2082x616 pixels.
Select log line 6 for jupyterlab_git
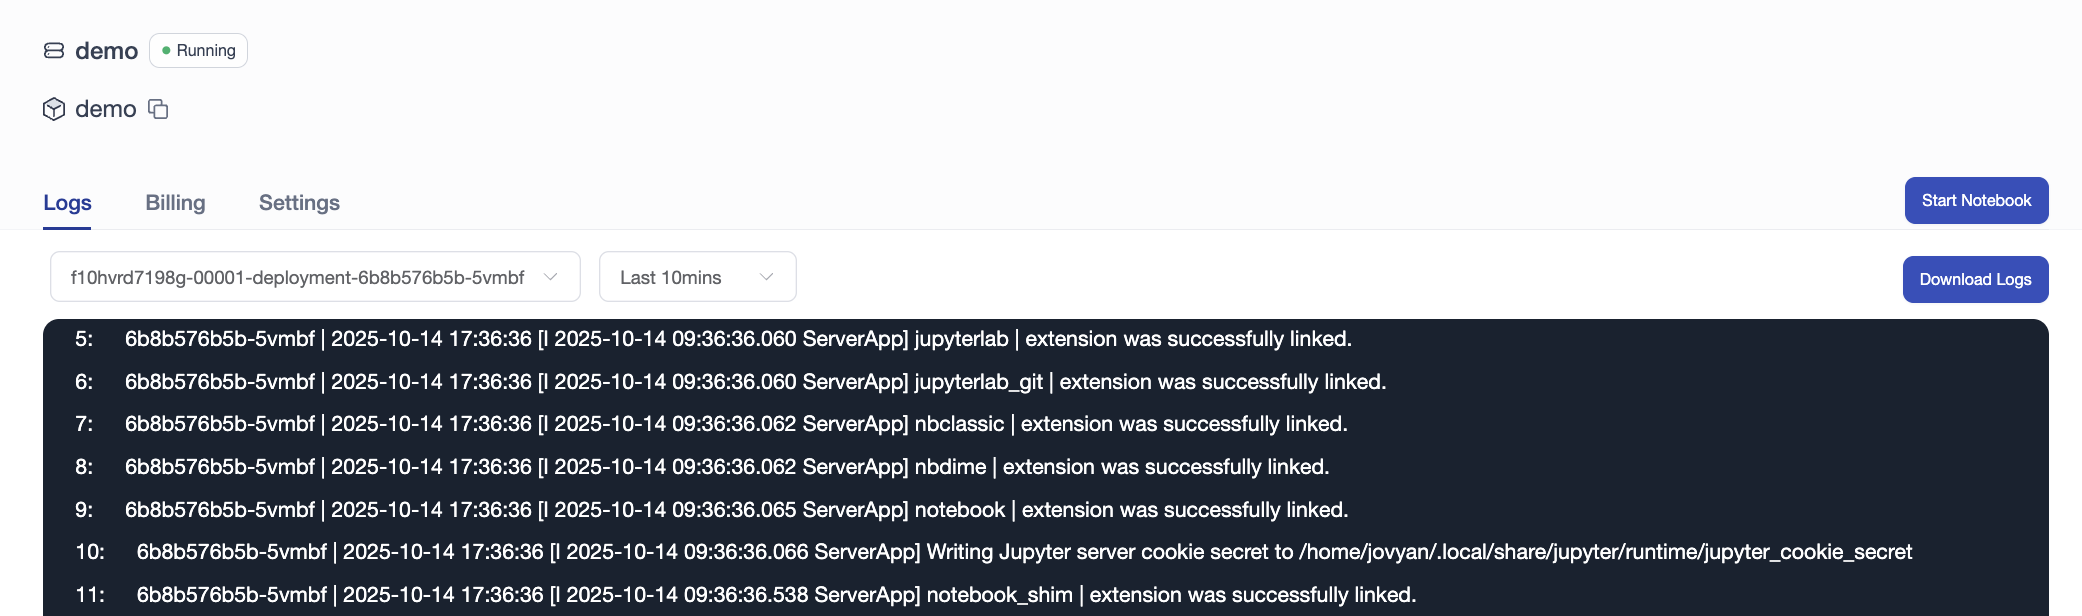pyautogui.click(x=755, y=382)
